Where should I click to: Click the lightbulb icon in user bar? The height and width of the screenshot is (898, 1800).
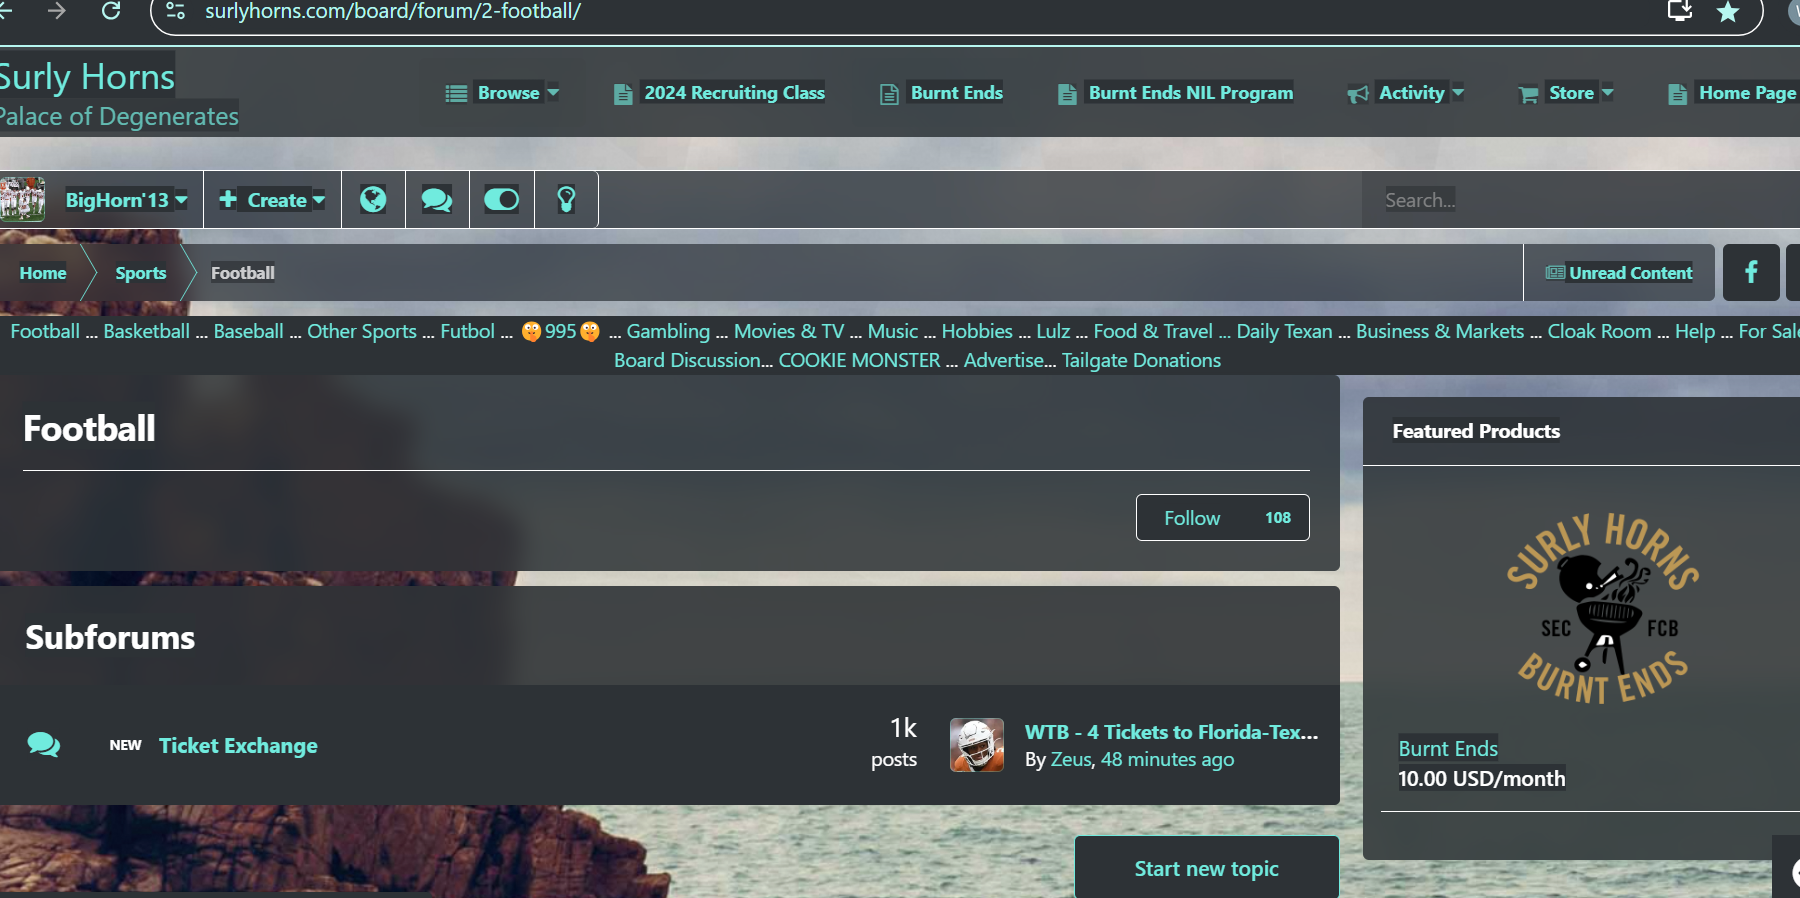566,200
